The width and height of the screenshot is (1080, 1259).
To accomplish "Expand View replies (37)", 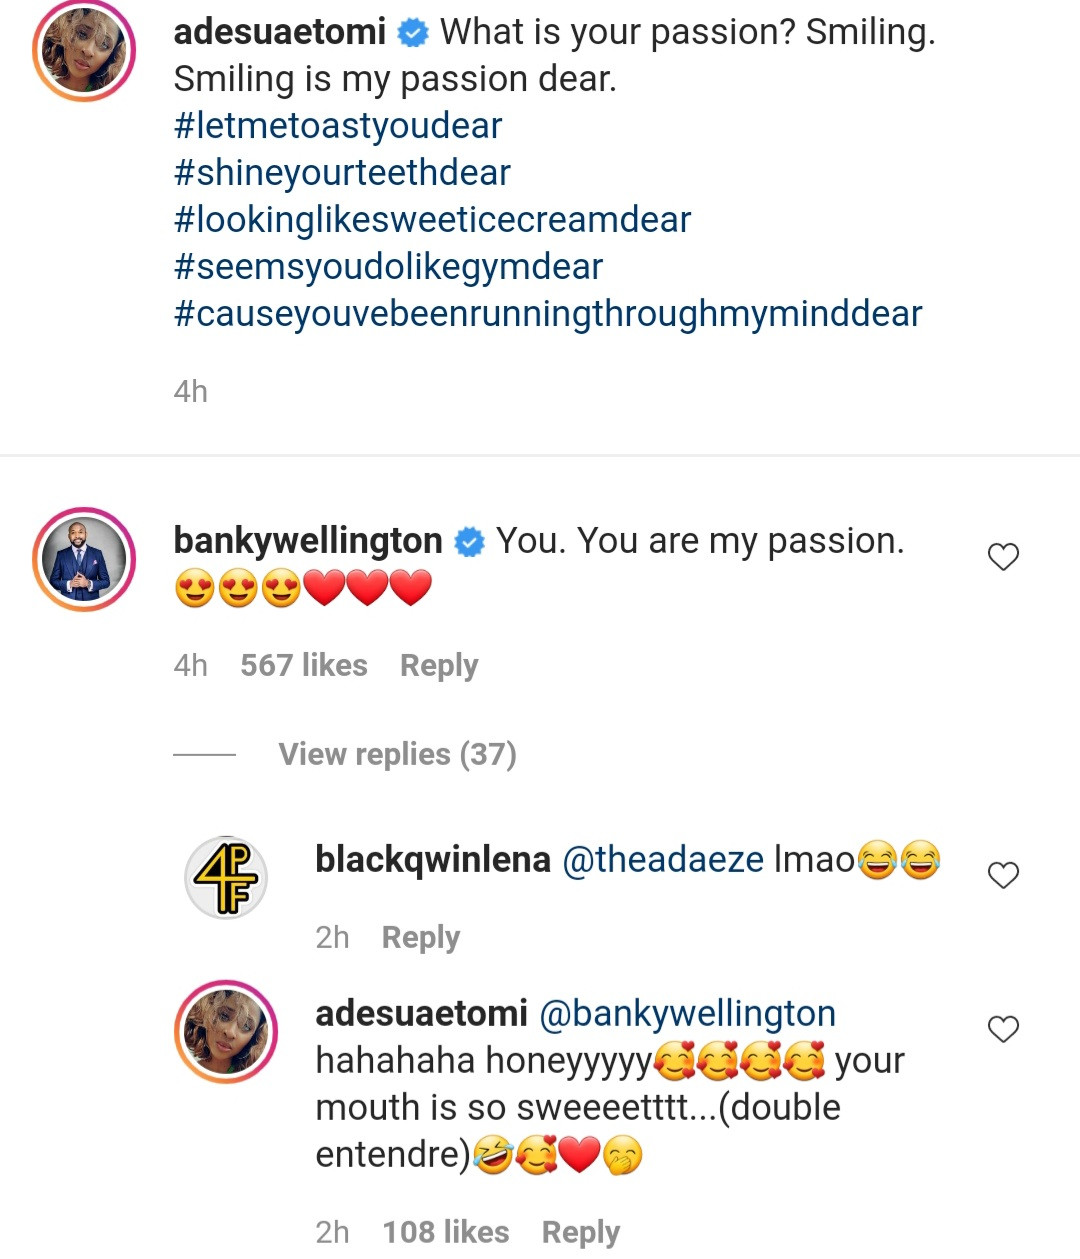I will click(x=397, y=754).
